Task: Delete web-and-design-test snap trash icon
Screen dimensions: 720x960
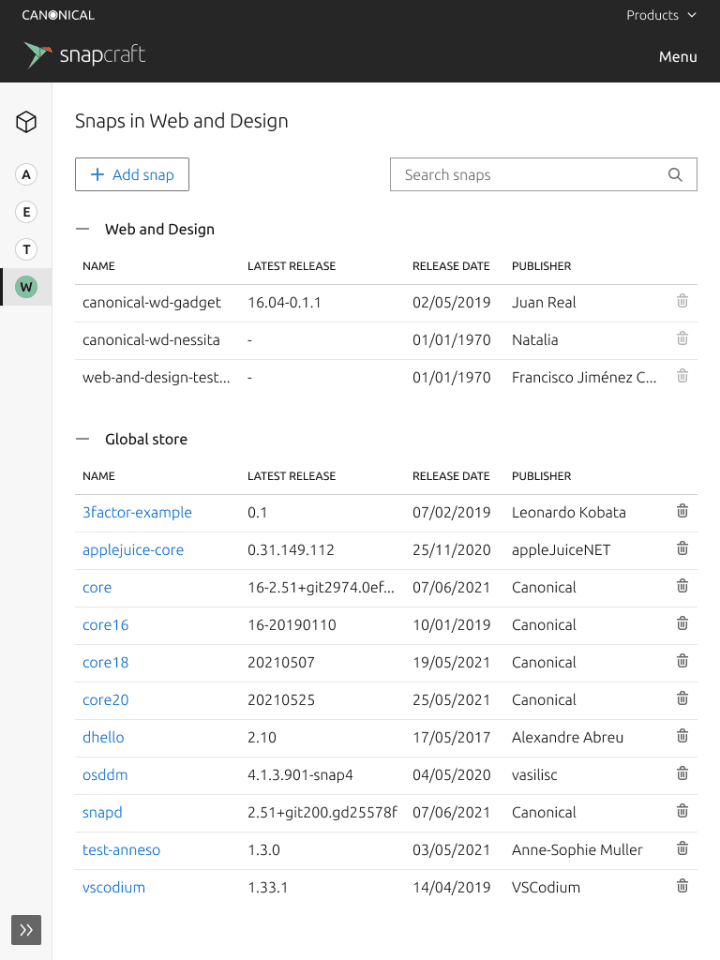Action: pos(682,376)
